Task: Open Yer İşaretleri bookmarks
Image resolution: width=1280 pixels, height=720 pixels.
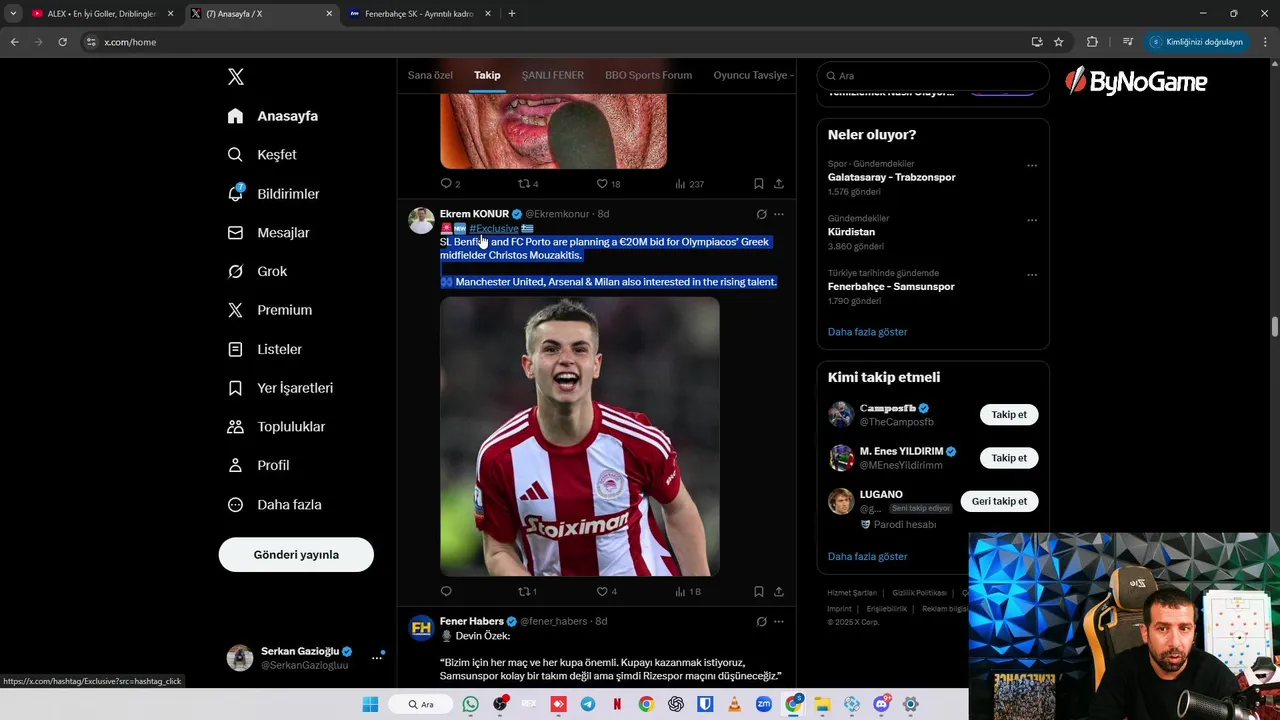Action: click(x=280, y=388)
